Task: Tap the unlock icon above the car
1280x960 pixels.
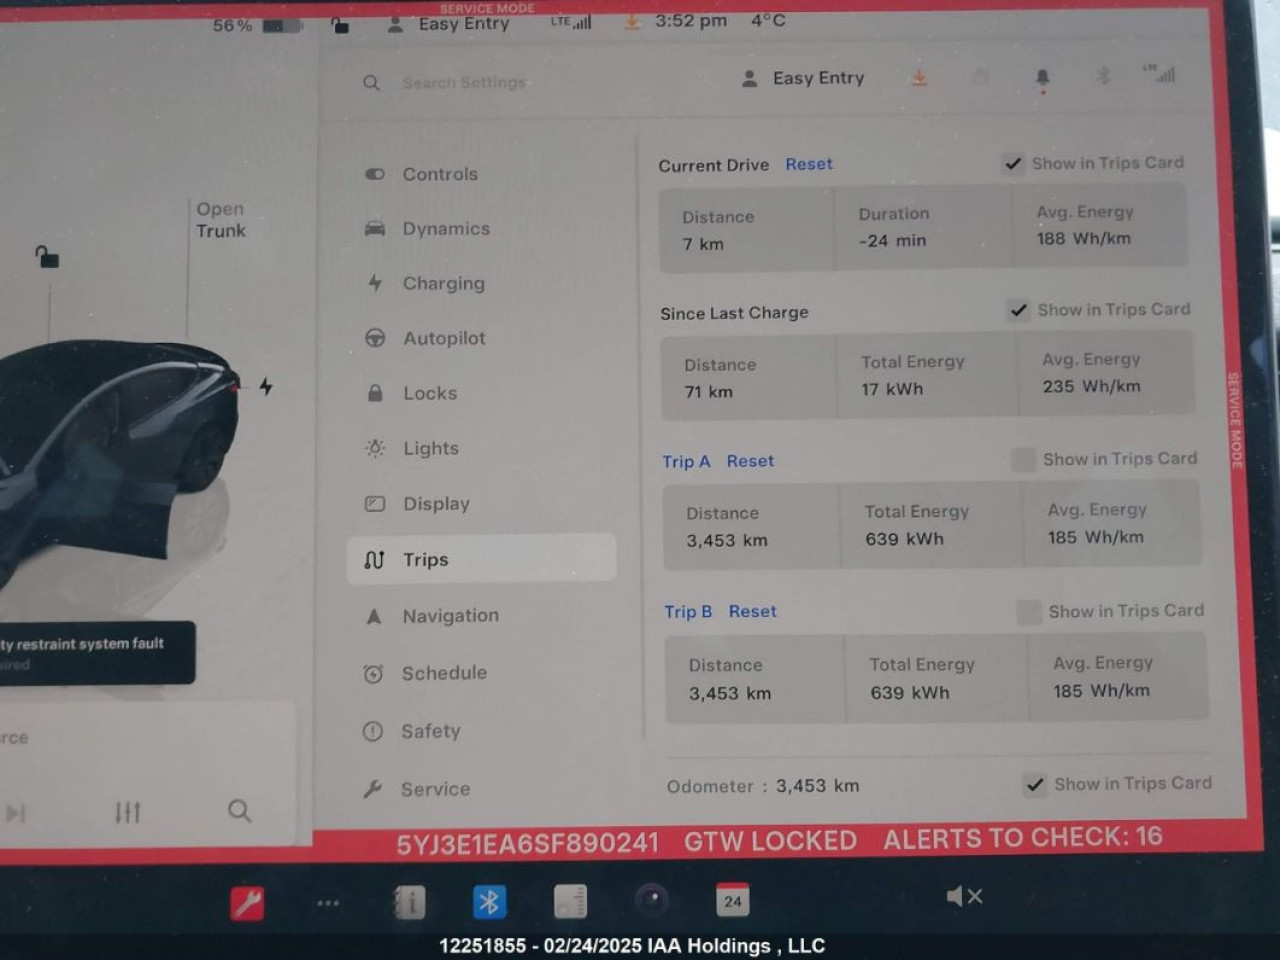Action: [46, 257]
